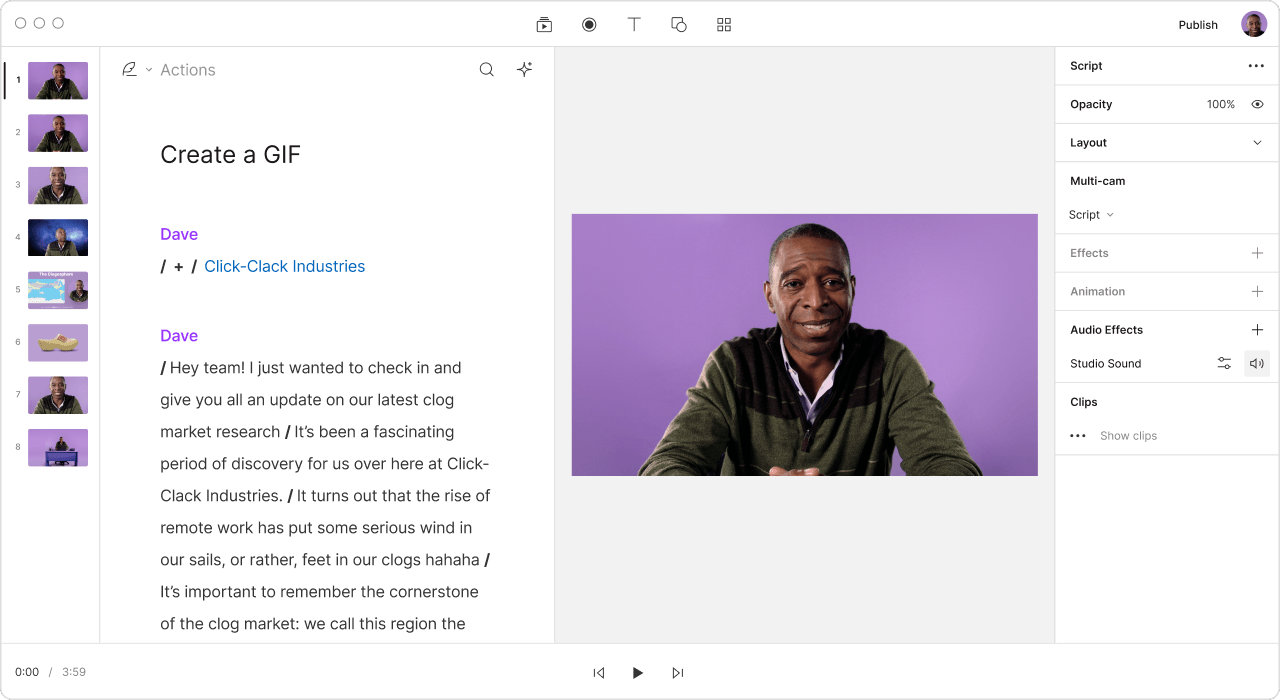Click the Publish button
Image resolution: width=1280 pixels, height=700 pixels.
1197,24
